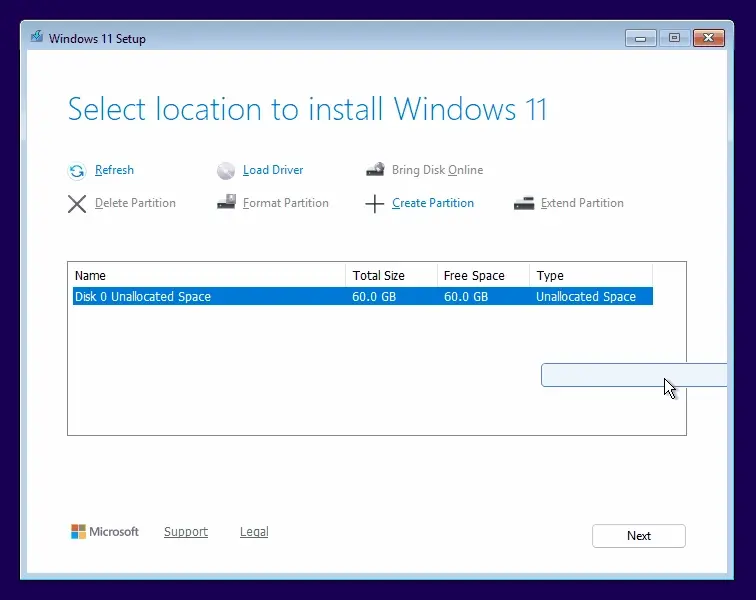Open the Load Driver link
The image size is (756, 600).
pyautogui.click(x=273, y=170)
